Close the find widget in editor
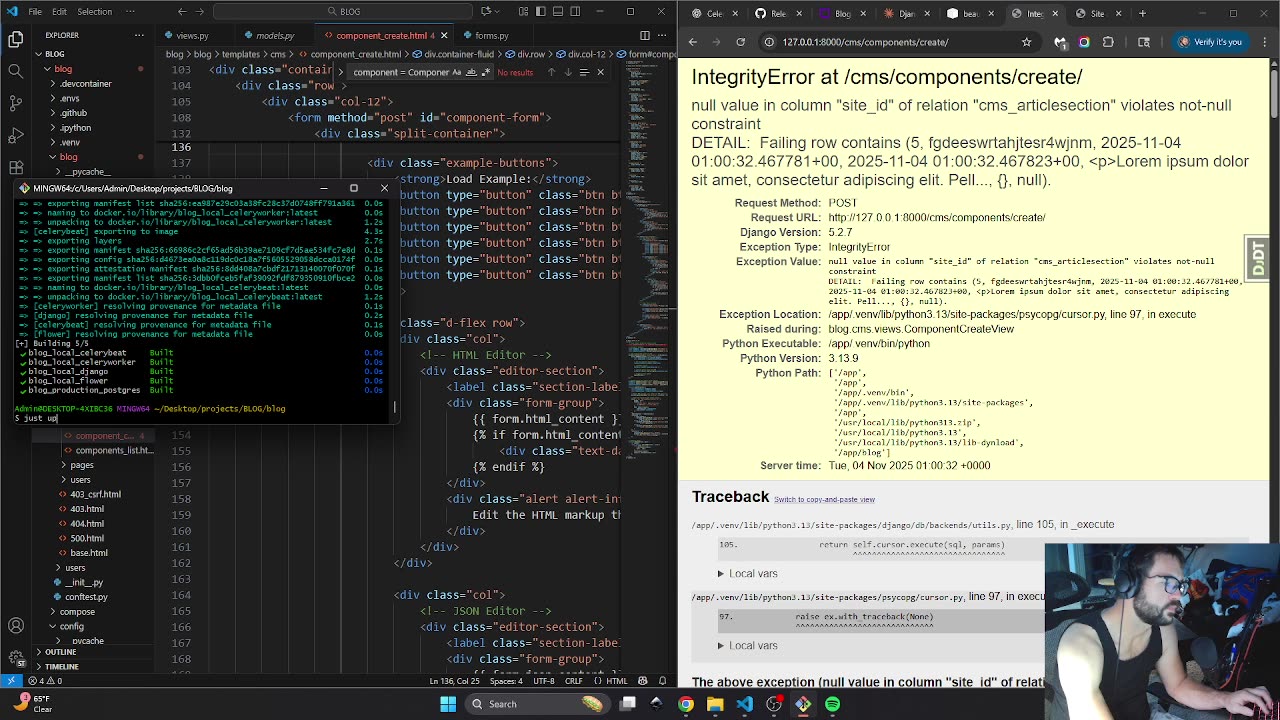1280x720 pixels. (600, 72)
